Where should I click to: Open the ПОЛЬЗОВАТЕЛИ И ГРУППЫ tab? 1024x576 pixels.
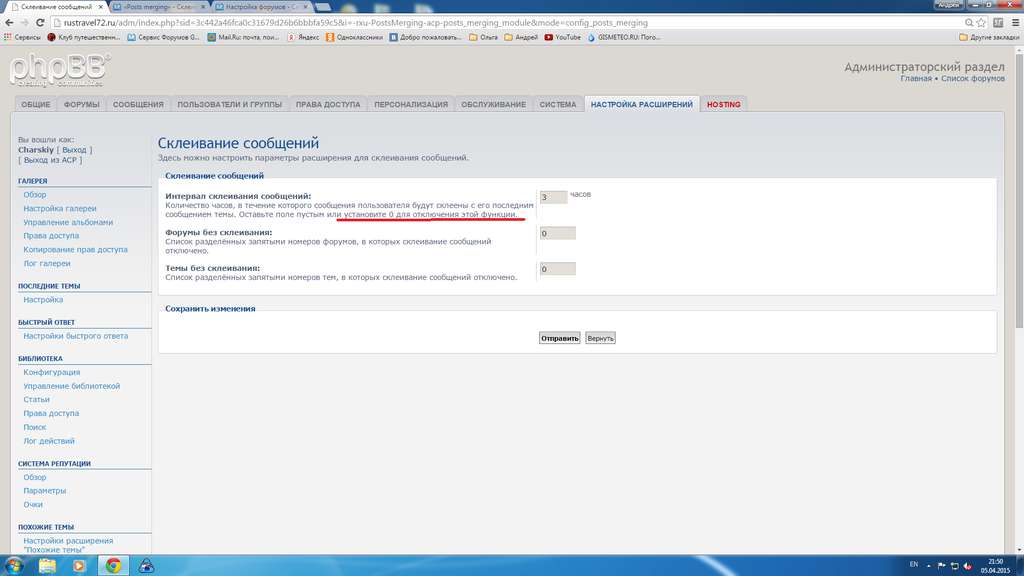229,104
